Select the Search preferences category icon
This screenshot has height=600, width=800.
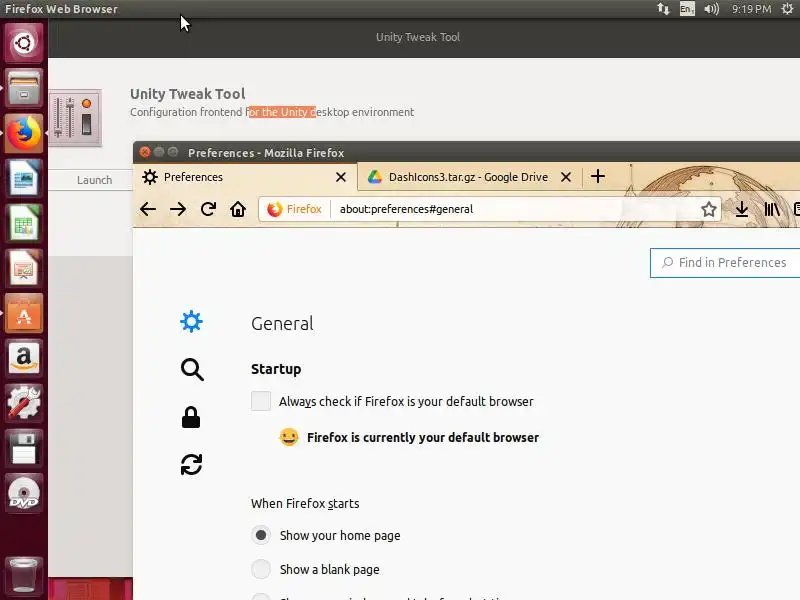pos(192,369)
